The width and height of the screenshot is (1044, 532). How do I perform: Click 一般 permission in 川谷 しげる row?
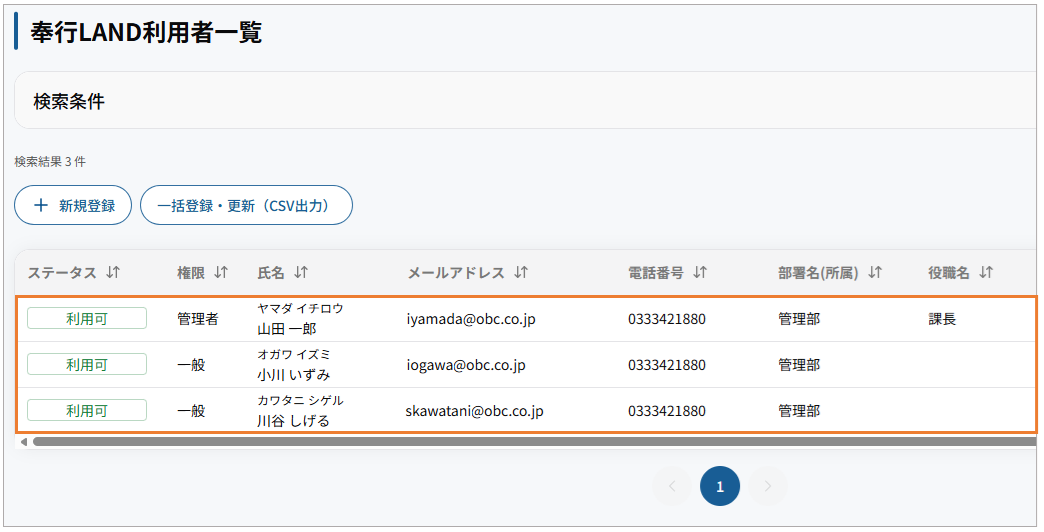pyautogui.click(x=191, y=411)
